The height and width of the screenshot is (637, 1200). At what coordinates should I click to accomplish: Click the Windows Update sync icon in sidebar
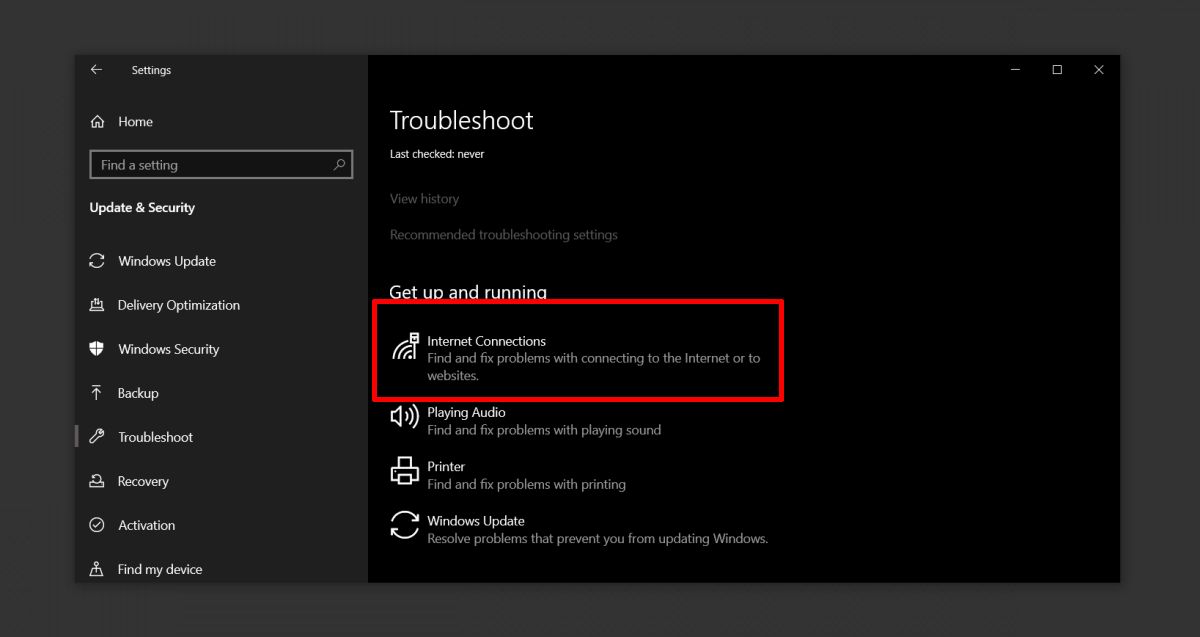[97, 261]
